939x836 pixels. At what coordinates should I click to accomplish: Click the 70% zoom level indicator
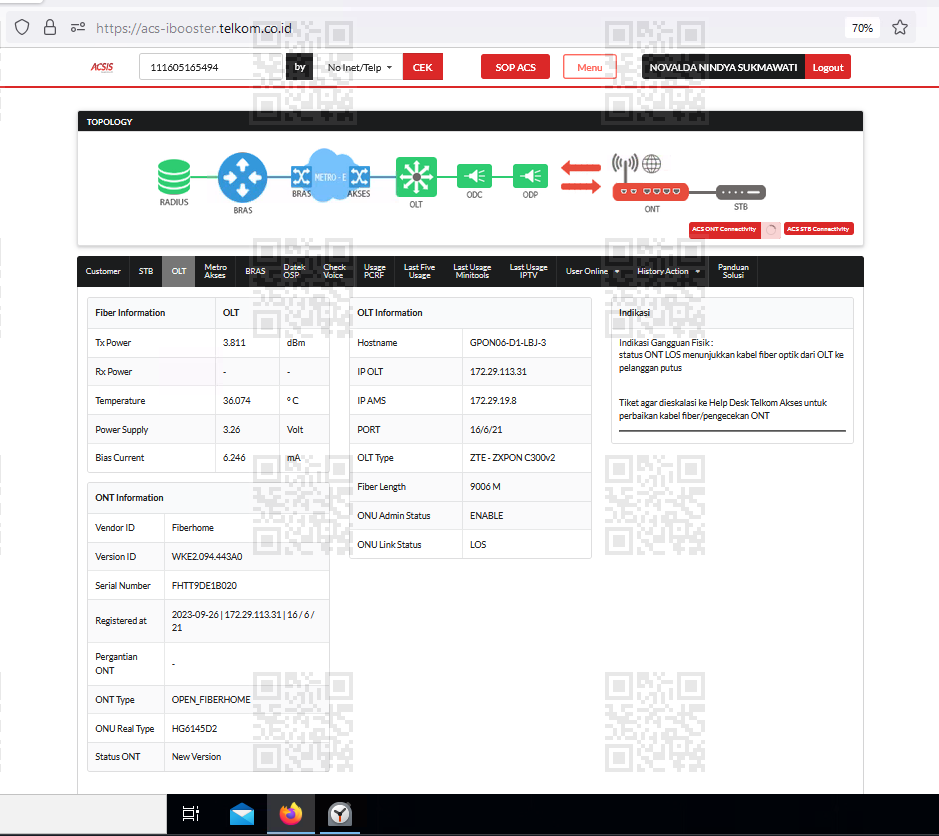(862, 28)
